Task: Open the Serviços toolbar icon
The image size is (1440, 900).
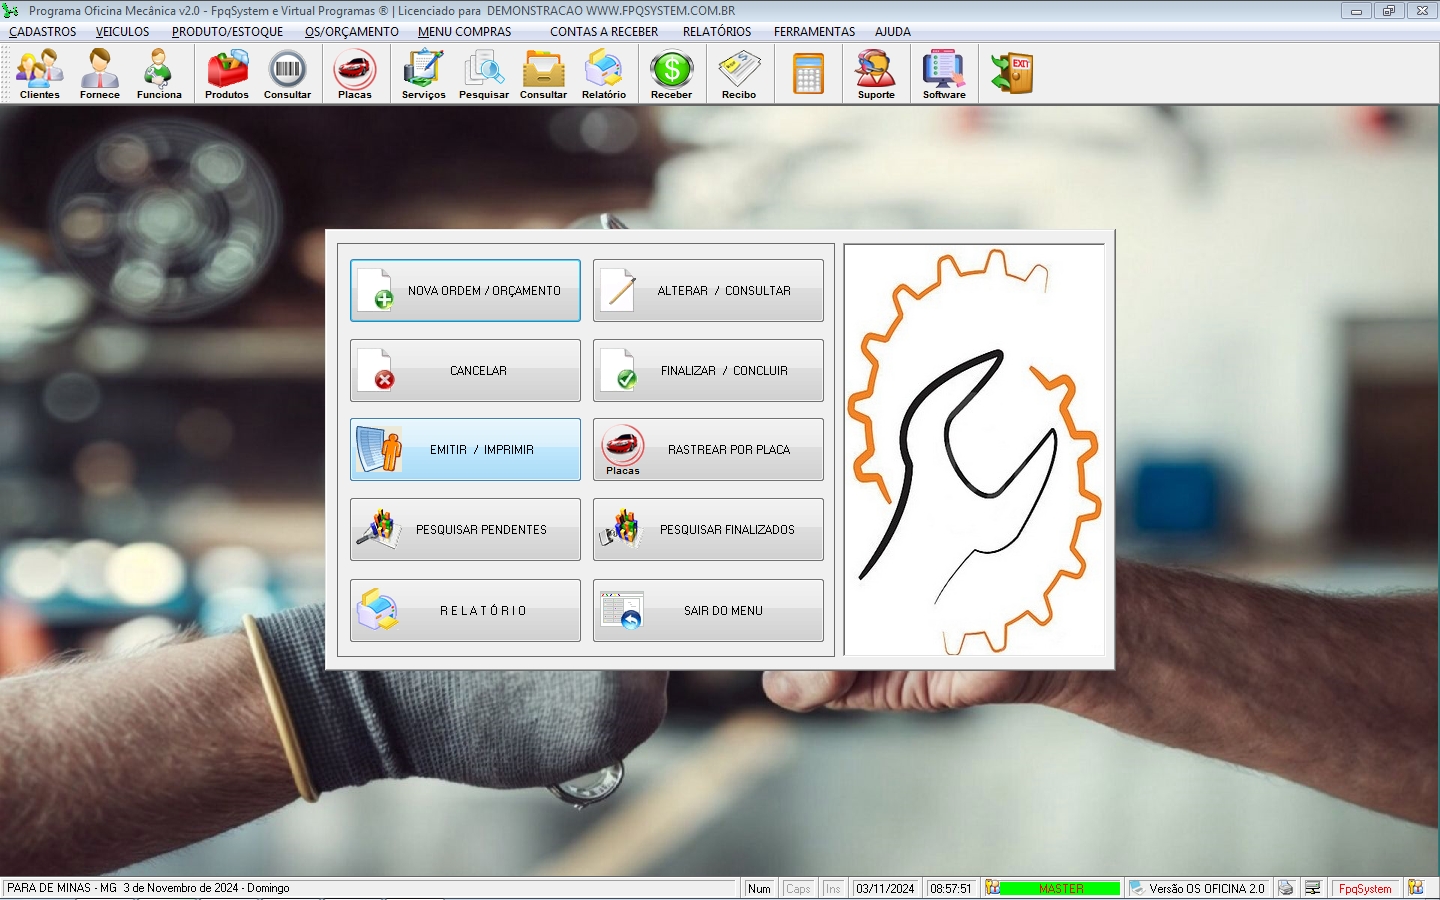Action: pos(424,74)
